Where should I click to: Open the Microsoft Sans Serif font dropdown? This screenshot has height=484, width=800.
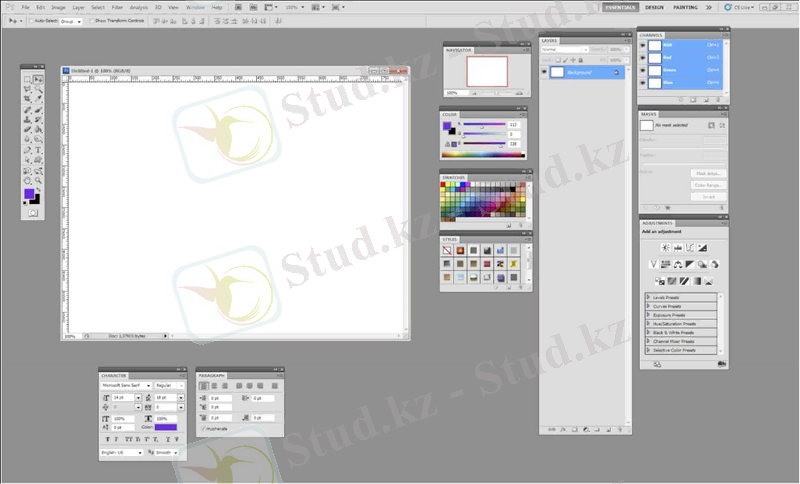coord(126,385)
